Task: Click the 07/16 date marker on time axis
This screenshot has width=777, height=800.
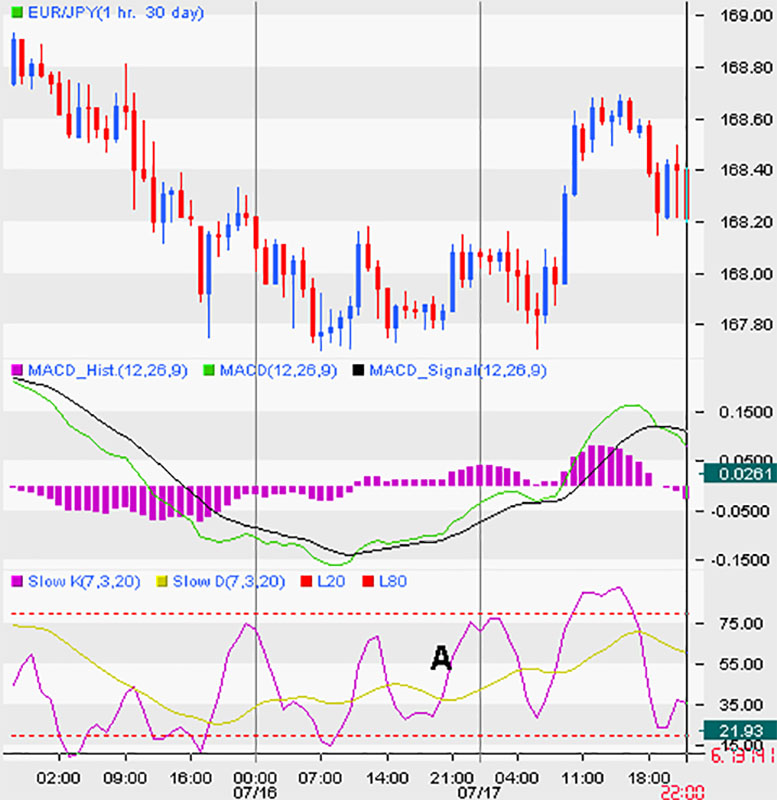Action: pyautogui.click(x=255, y=793)
